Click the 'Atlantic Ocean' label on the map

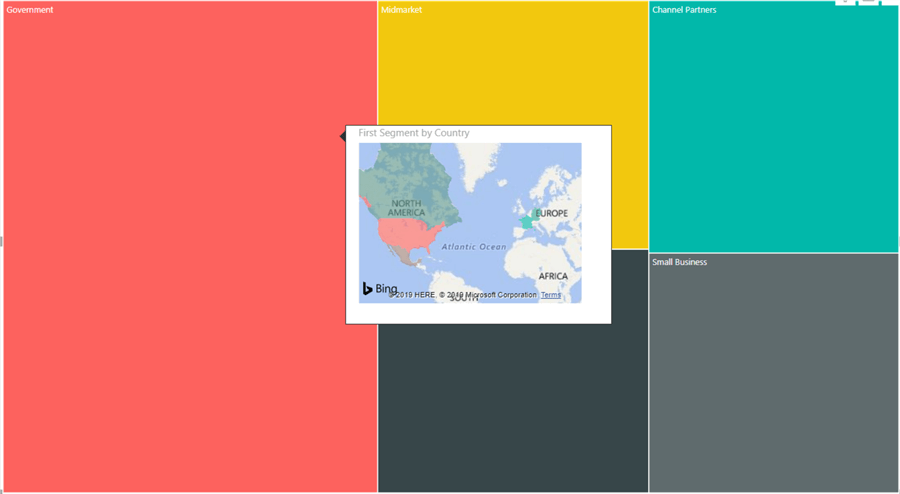coord(474,247)
